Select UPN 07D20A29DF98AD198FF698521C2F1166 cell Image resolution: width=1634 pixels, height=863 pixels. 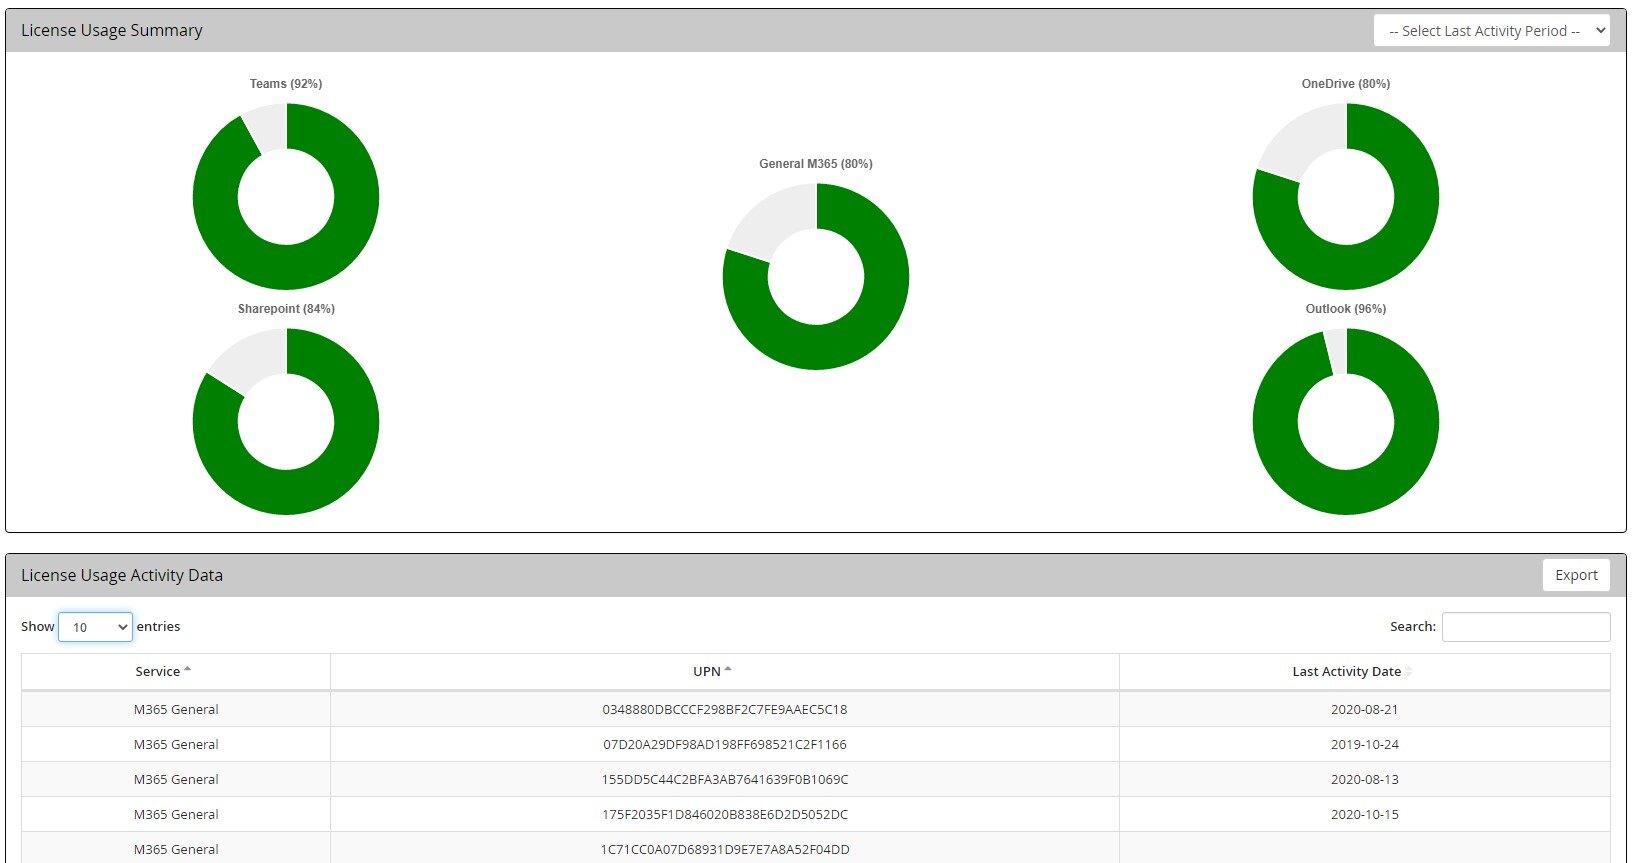(x=724, y=745)
